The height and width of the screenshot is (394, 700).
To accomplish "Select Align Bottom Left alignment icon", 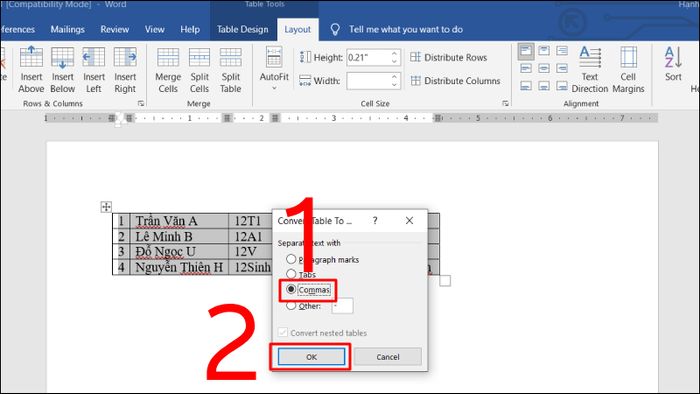I will [x=526, y=85].
